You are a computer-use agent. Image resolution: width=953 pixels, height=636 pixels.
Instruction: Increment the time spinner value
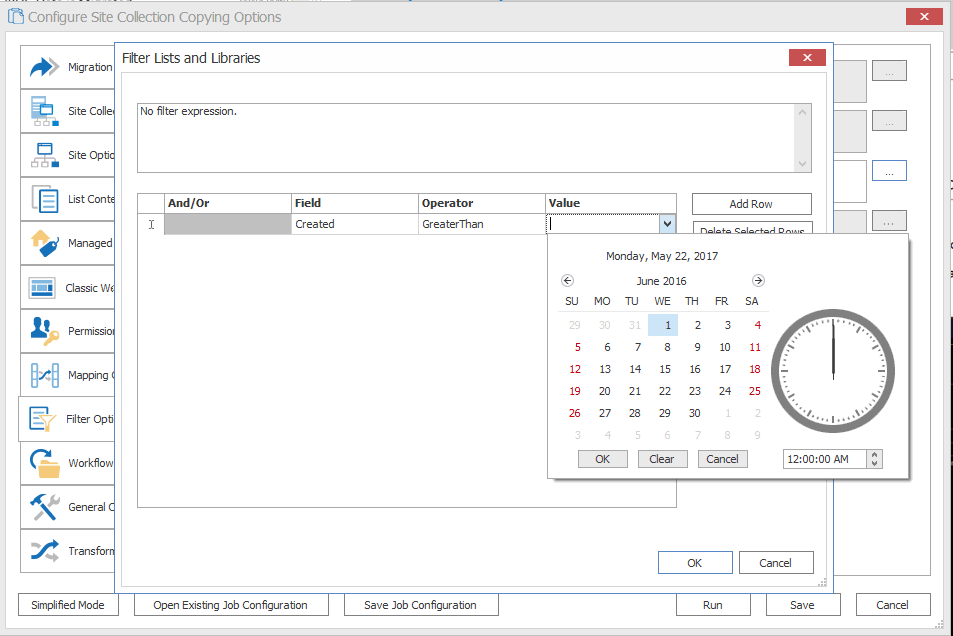[876, 455]
